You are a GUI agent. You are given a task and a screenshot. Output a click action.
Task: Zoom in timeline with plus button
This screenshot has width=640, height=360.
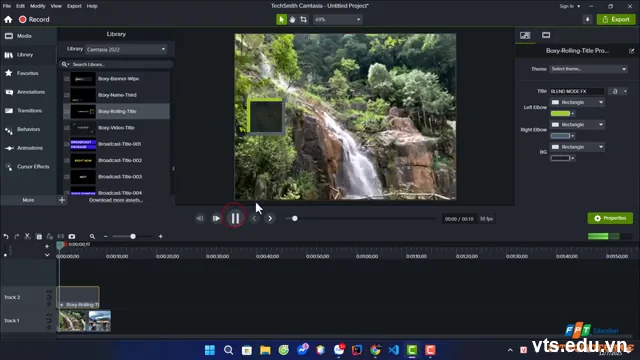tap(160, 236)
